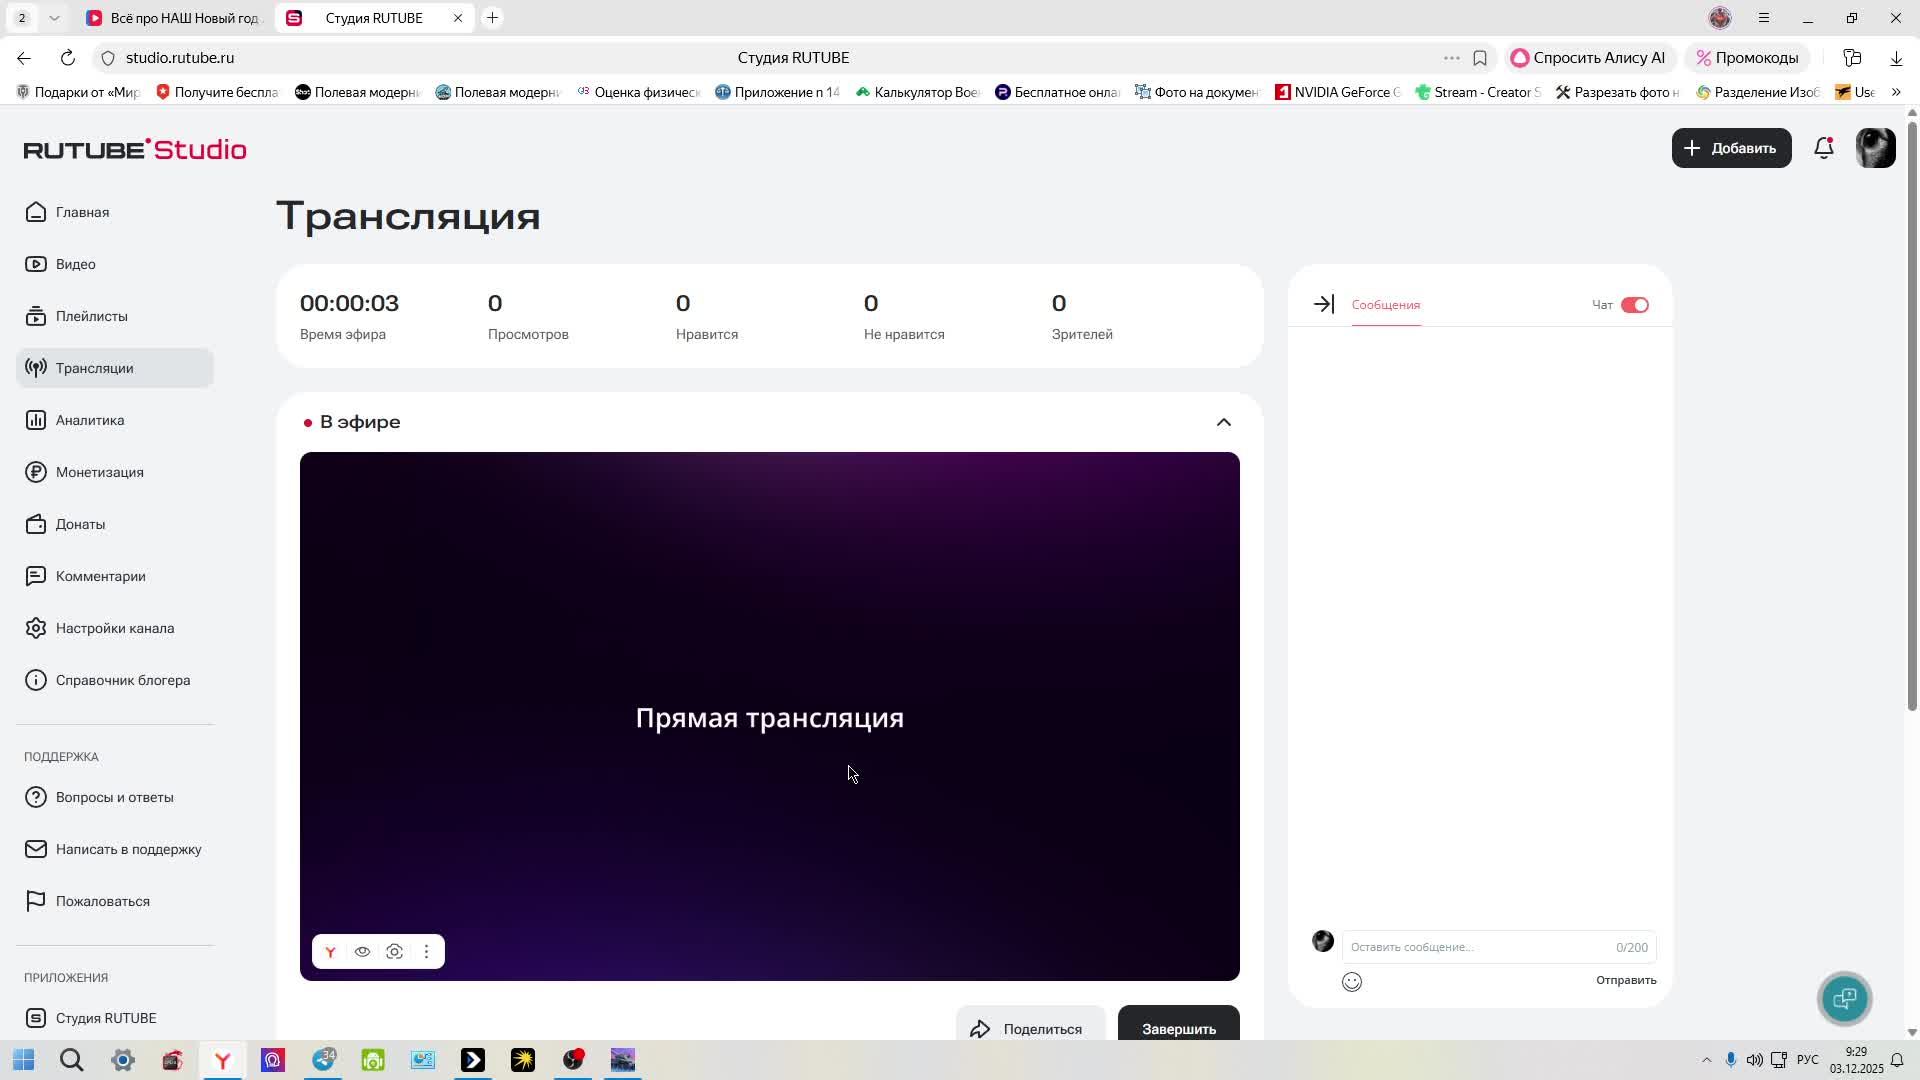Collapse the chat panel with the arrow icon
1920x1080 pixels.
point(1323,304)
